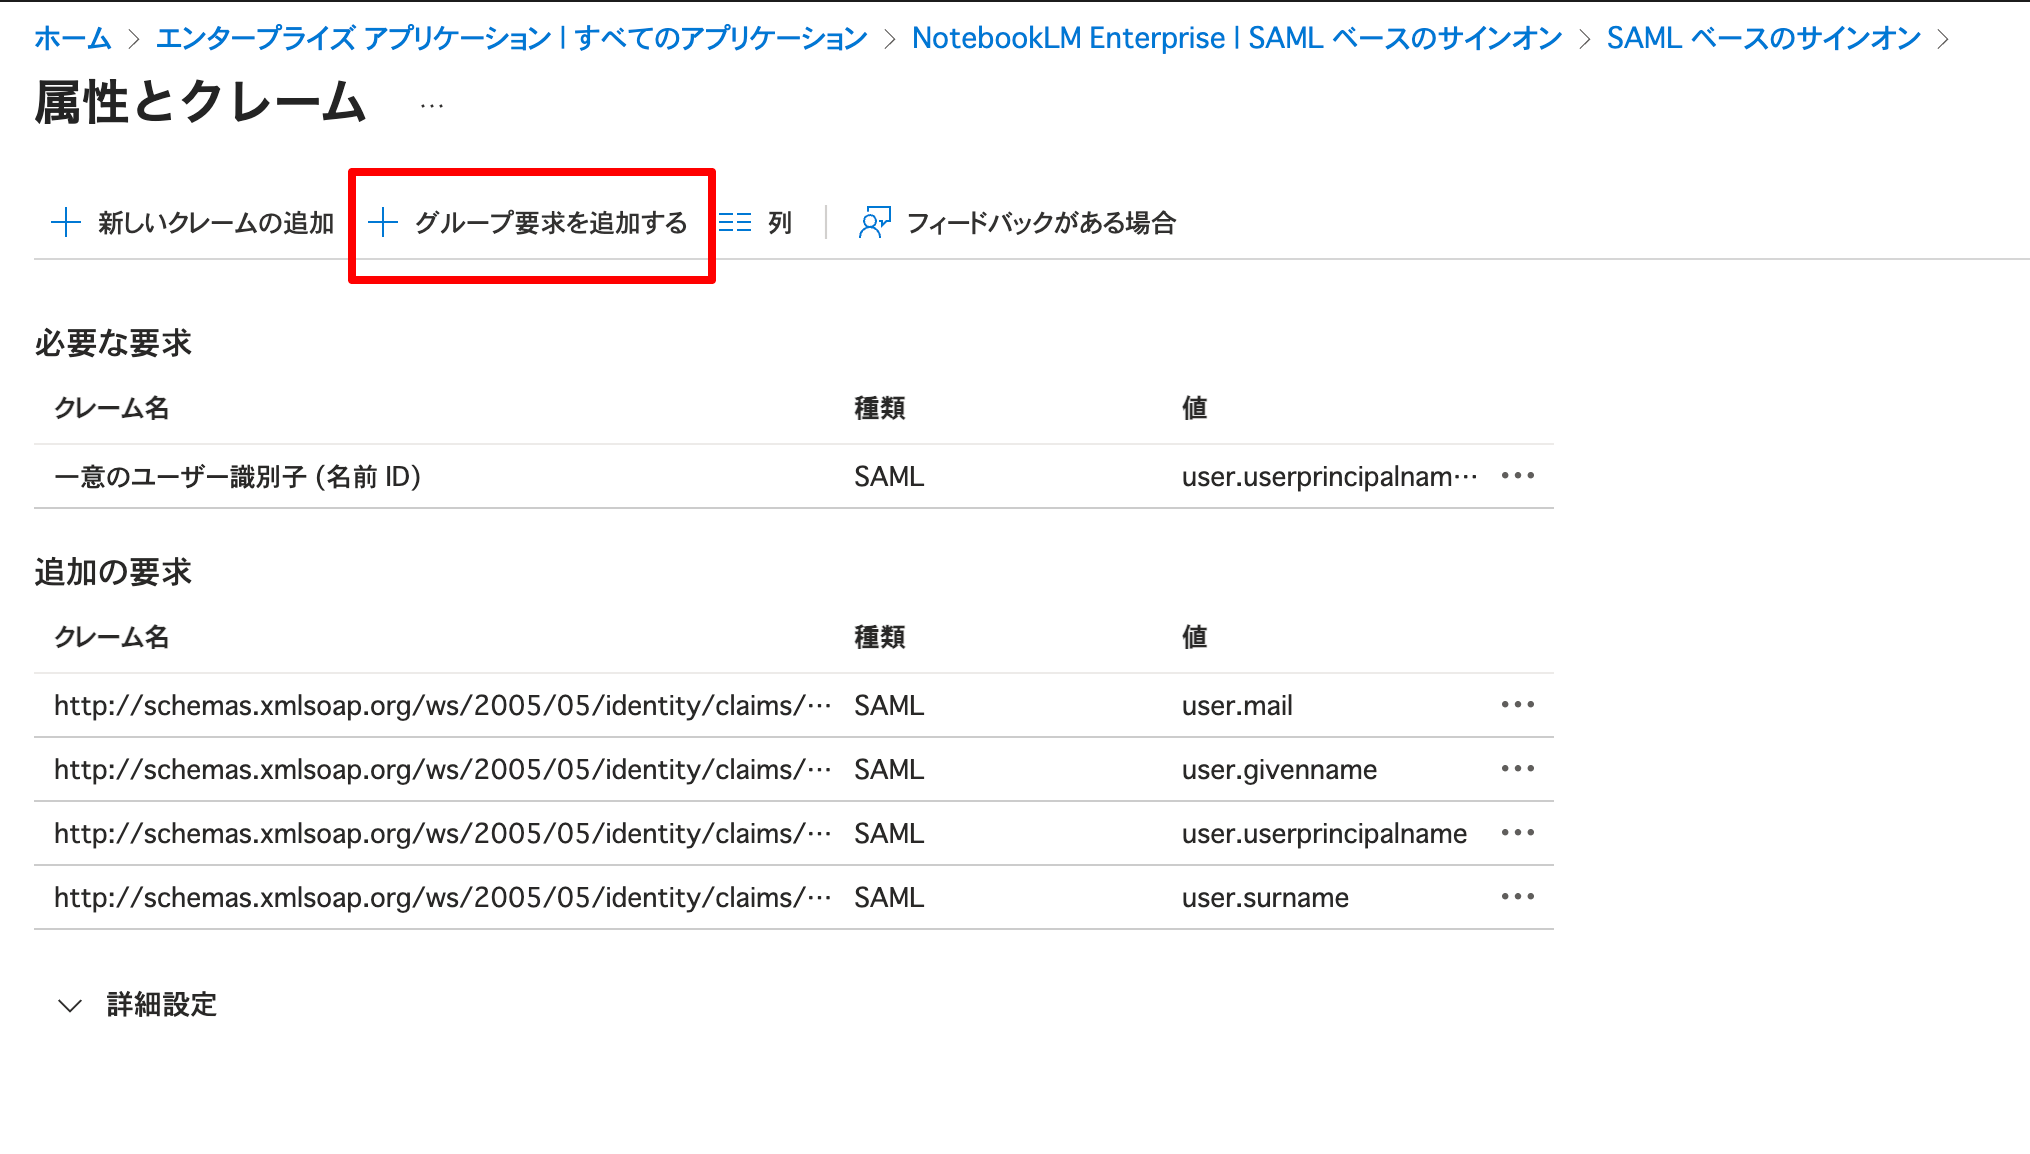This screenshot has width=2030, height=1154.
Task: Open the ellipsis menu on the user.mail claim
Action: coord(1518,705)
